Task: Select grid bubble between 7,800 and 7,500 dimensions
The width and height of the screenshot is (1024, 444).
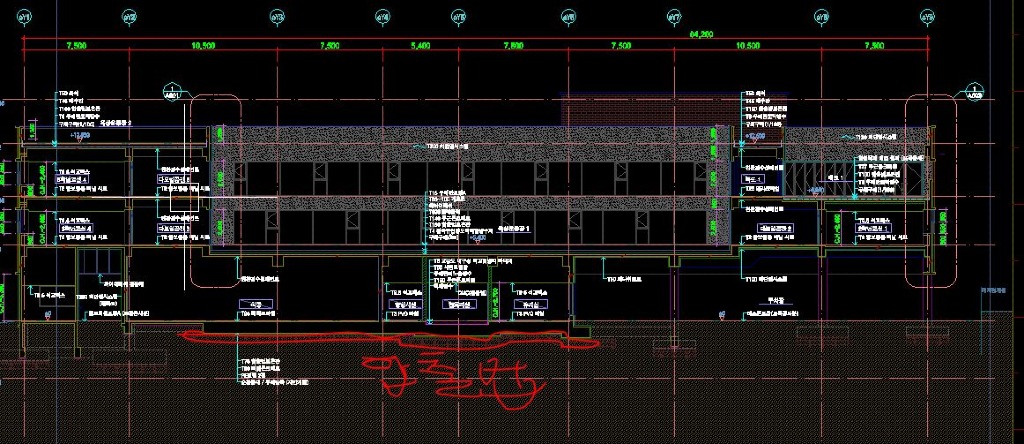Action: pos(568,18)
